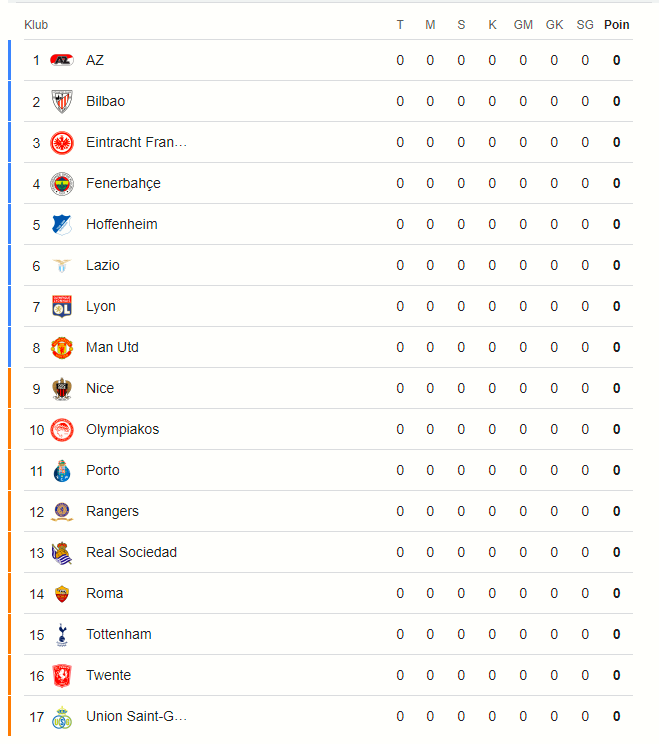Viewport: 659px width, 744px height.
Task: Click the Lyon OL logo
Action: (x=62, y=307)
